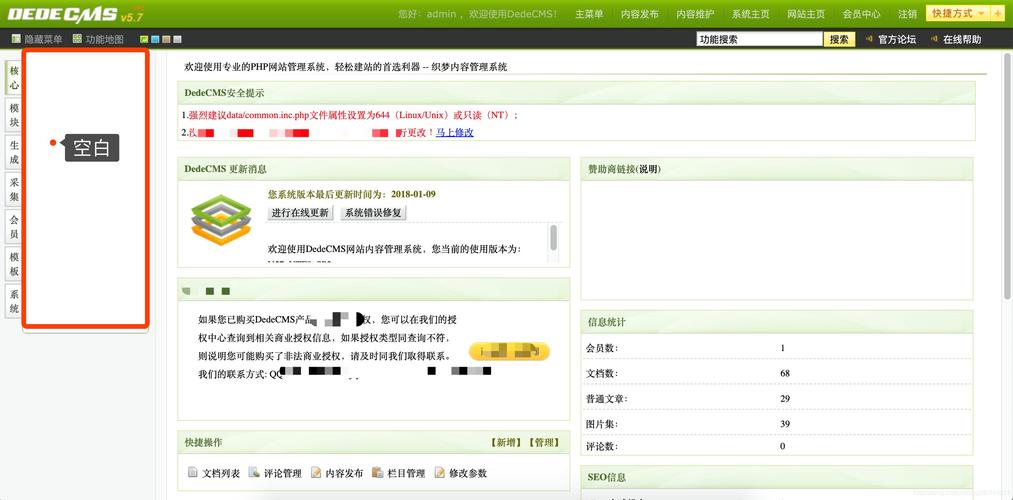Click the 修改参数 edit icon

(439, 473)
